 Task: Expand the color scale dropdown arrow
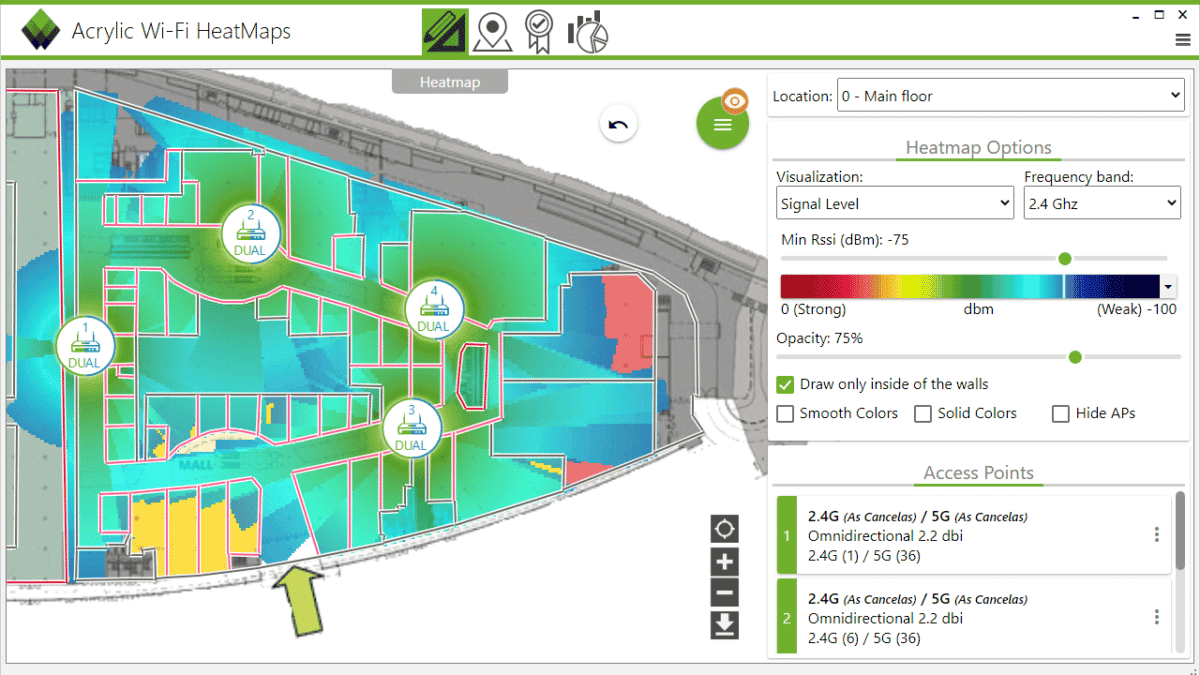pyautogui.click(x=1168, y=287)
